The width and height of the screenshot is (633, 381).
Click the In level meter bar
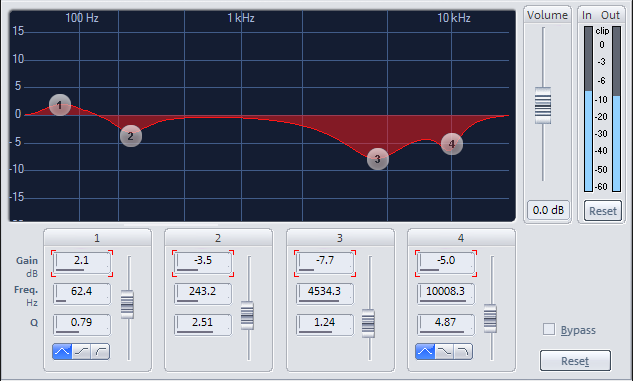[589, 109]
